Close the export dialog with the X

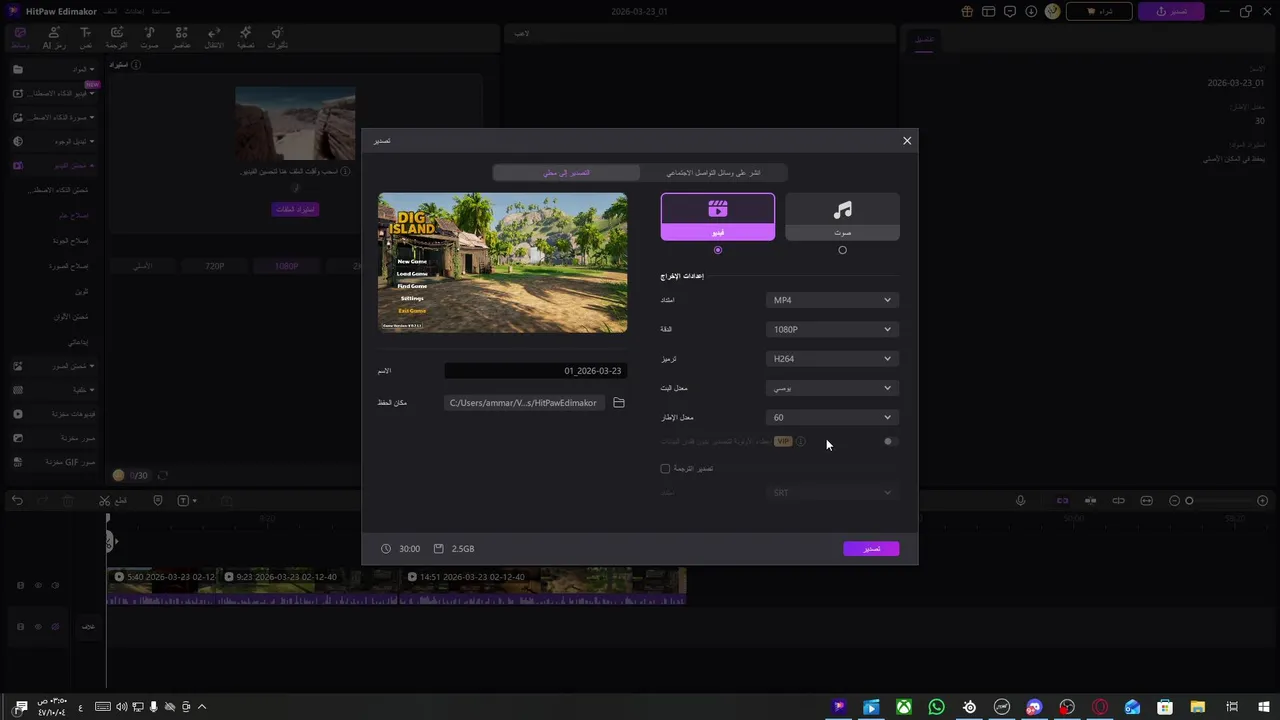click(907, 141)
